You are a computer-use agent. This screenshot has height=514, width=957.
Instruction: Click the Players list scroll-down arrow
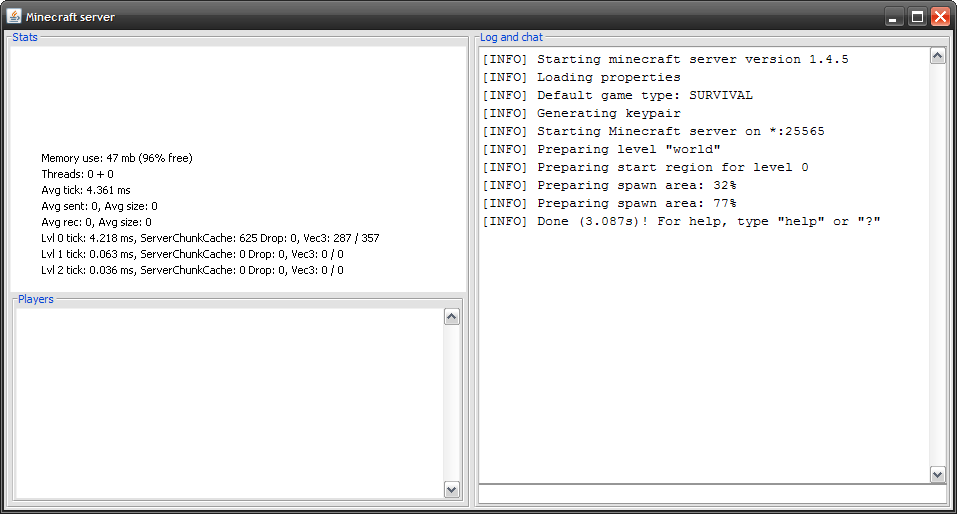coord(452,490)
